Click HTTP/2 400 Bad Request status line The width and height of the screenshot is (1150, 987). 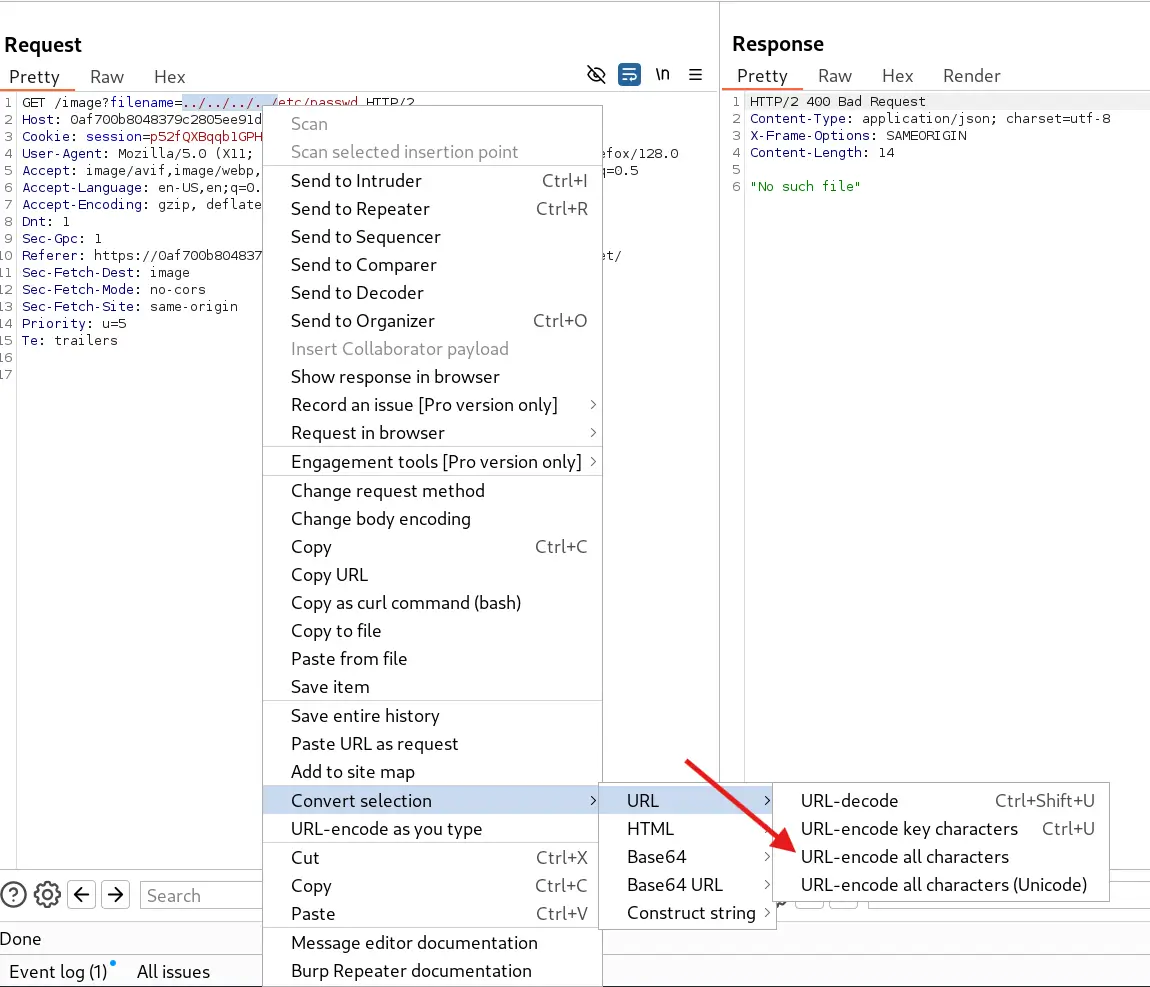[837, 101]
